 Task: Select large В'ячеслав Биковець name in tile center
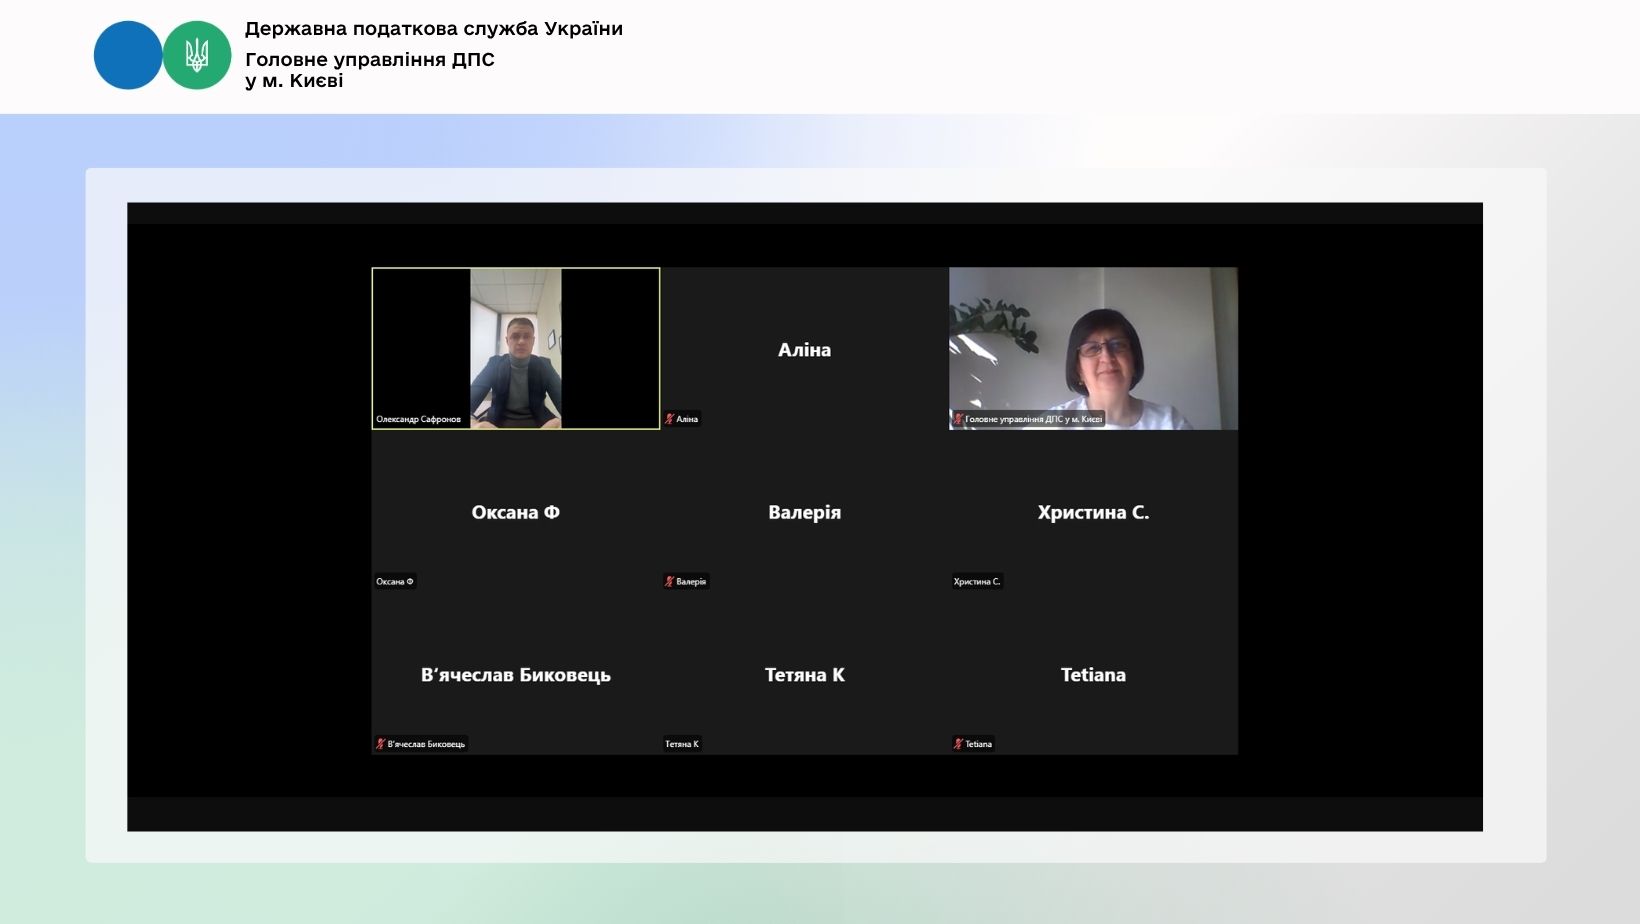coord(515,675)
